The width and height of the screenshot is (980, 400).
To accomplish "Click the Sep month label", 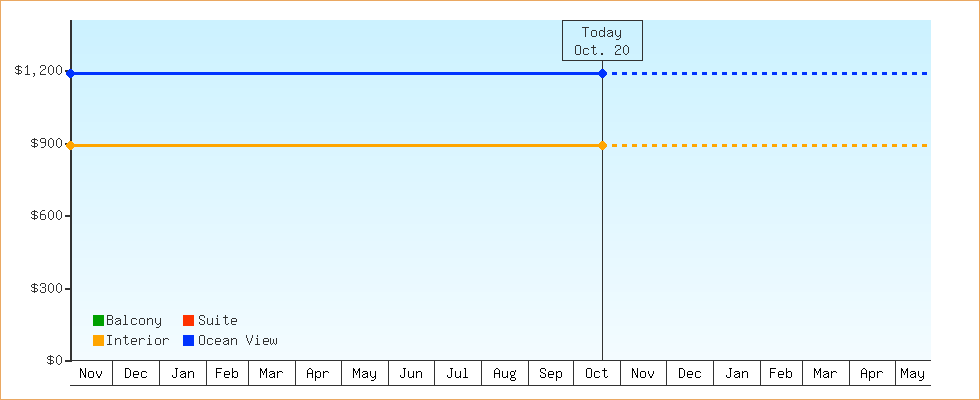I will tap(551, 373).
